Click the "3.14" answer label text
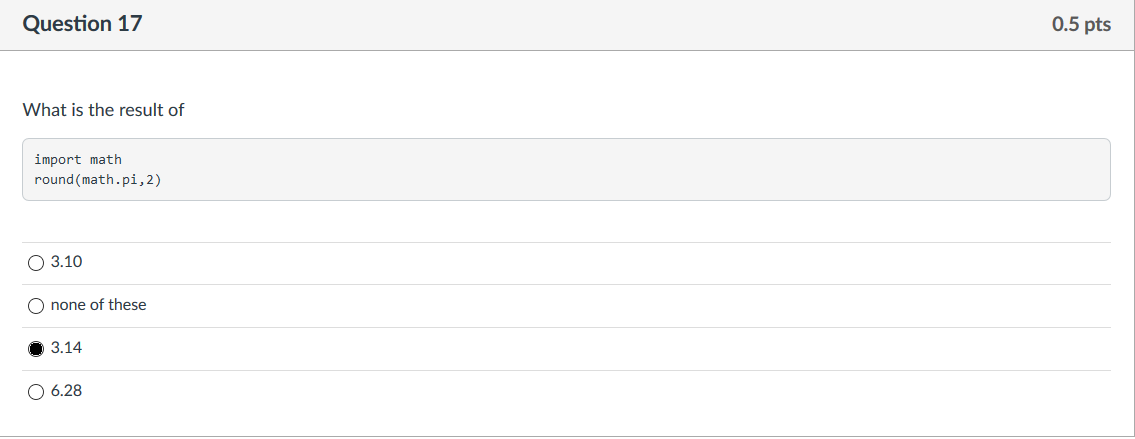The width and height of the screenshot is (1135, 439). [x=67, y=348]
